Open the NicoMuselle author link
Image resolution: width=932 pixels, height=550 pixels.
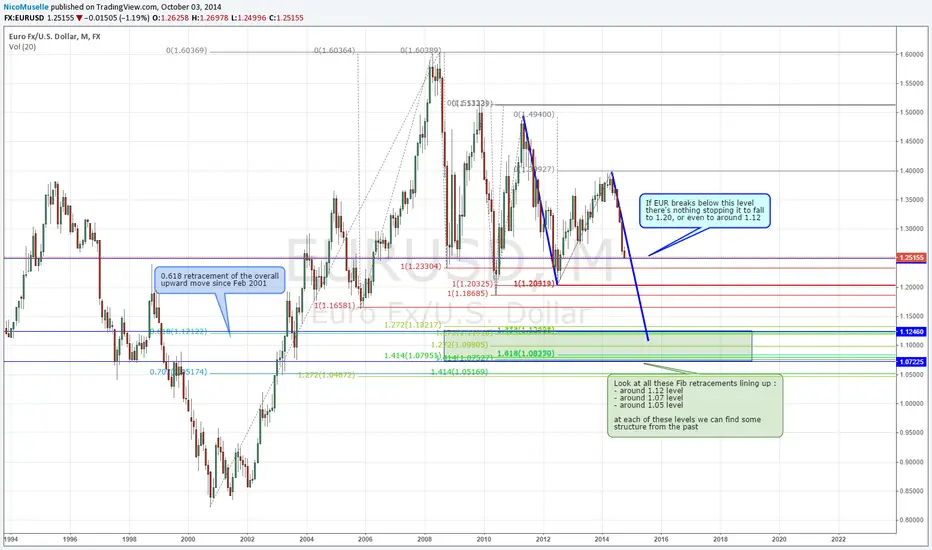(x=26, y=7)
